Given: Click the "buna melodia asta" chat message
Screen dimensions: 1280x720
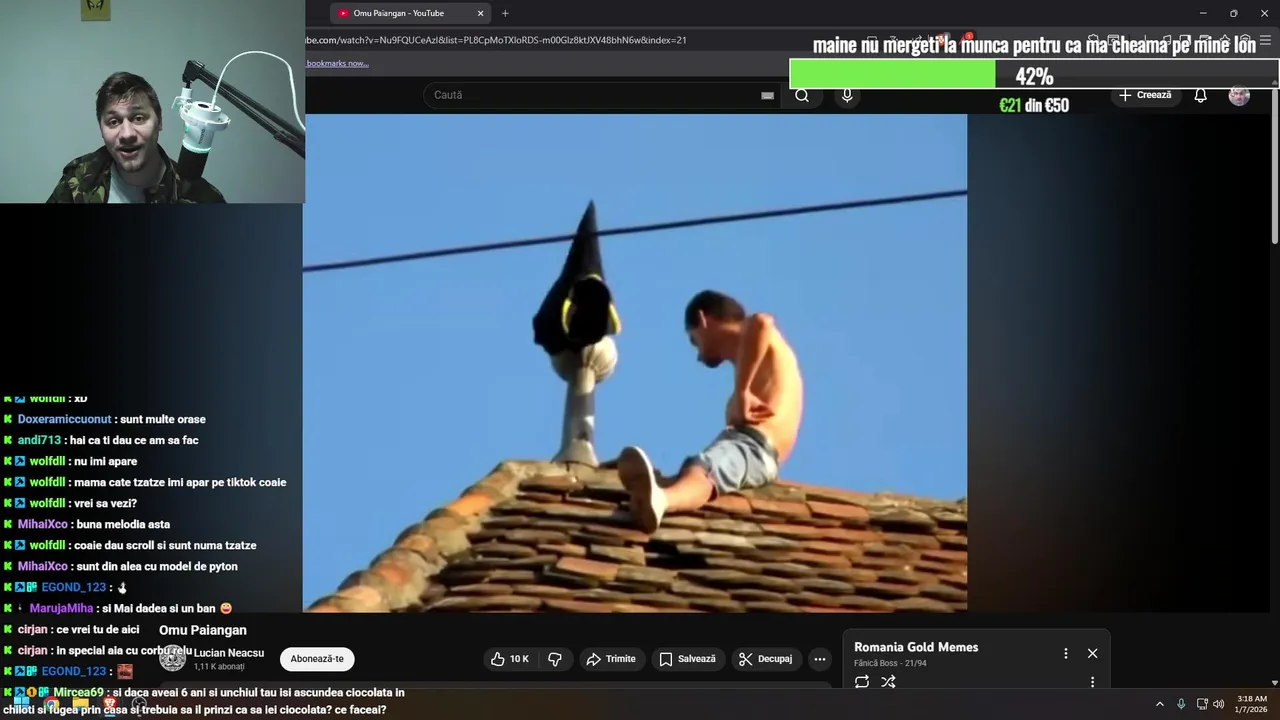Looking at the screenshot, I should click(x=122, y=524).
